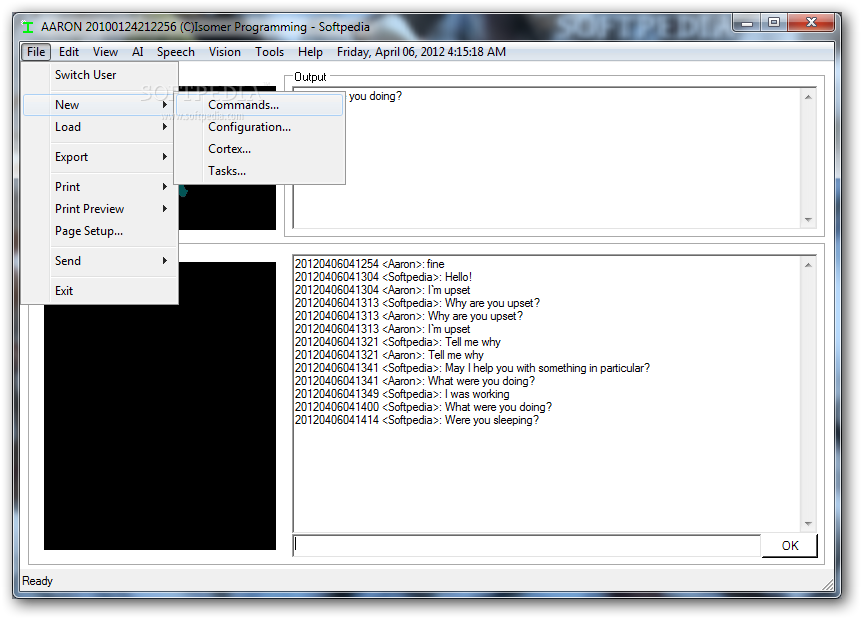Image resolution: width=862 pixels, height=619 pixels.
Task: Select Page Setup... menu entry
Action: (x=100, y=231)
